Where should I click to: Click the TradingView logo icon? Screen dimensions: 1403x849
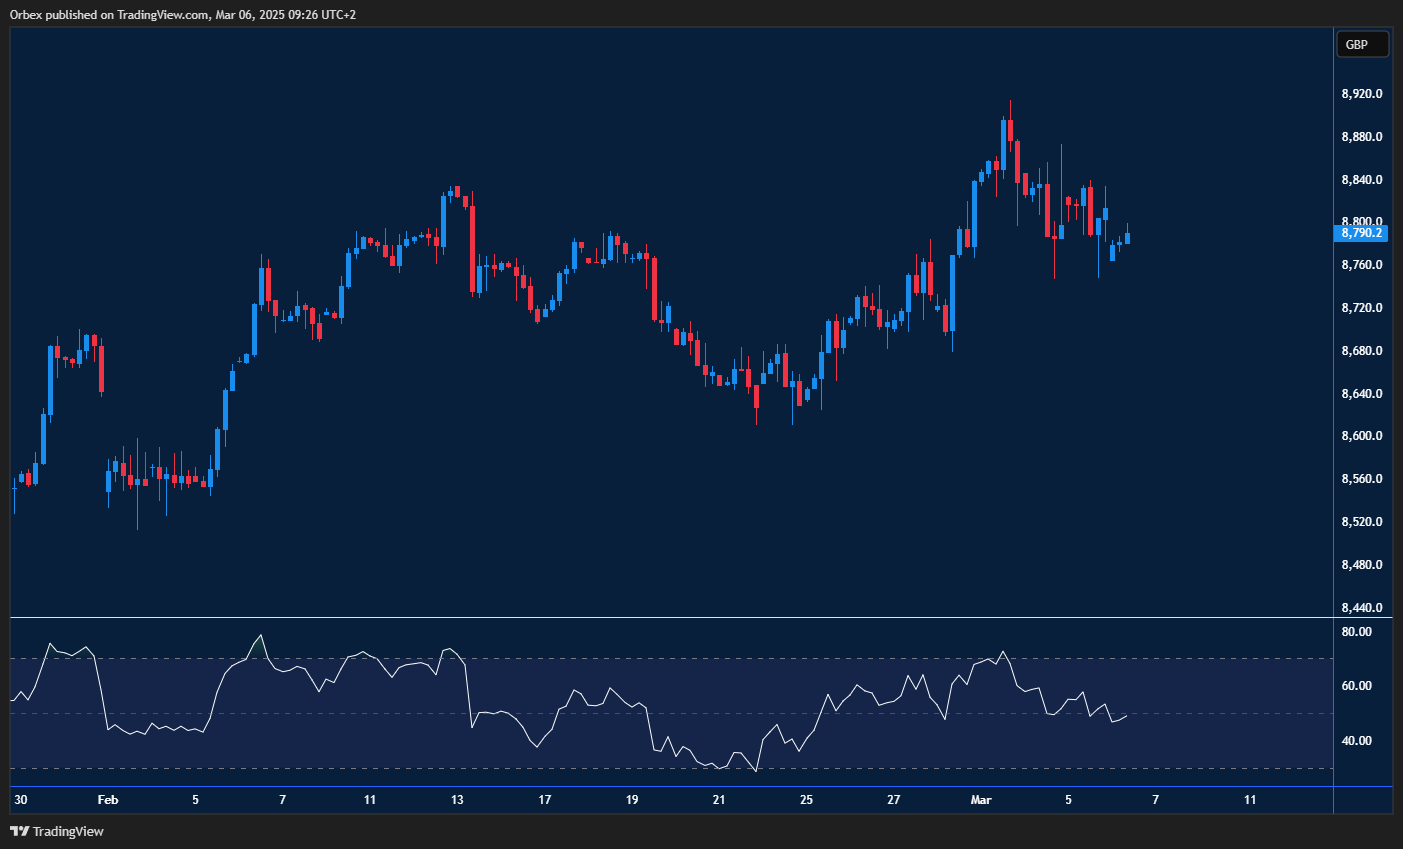[19, 831]
